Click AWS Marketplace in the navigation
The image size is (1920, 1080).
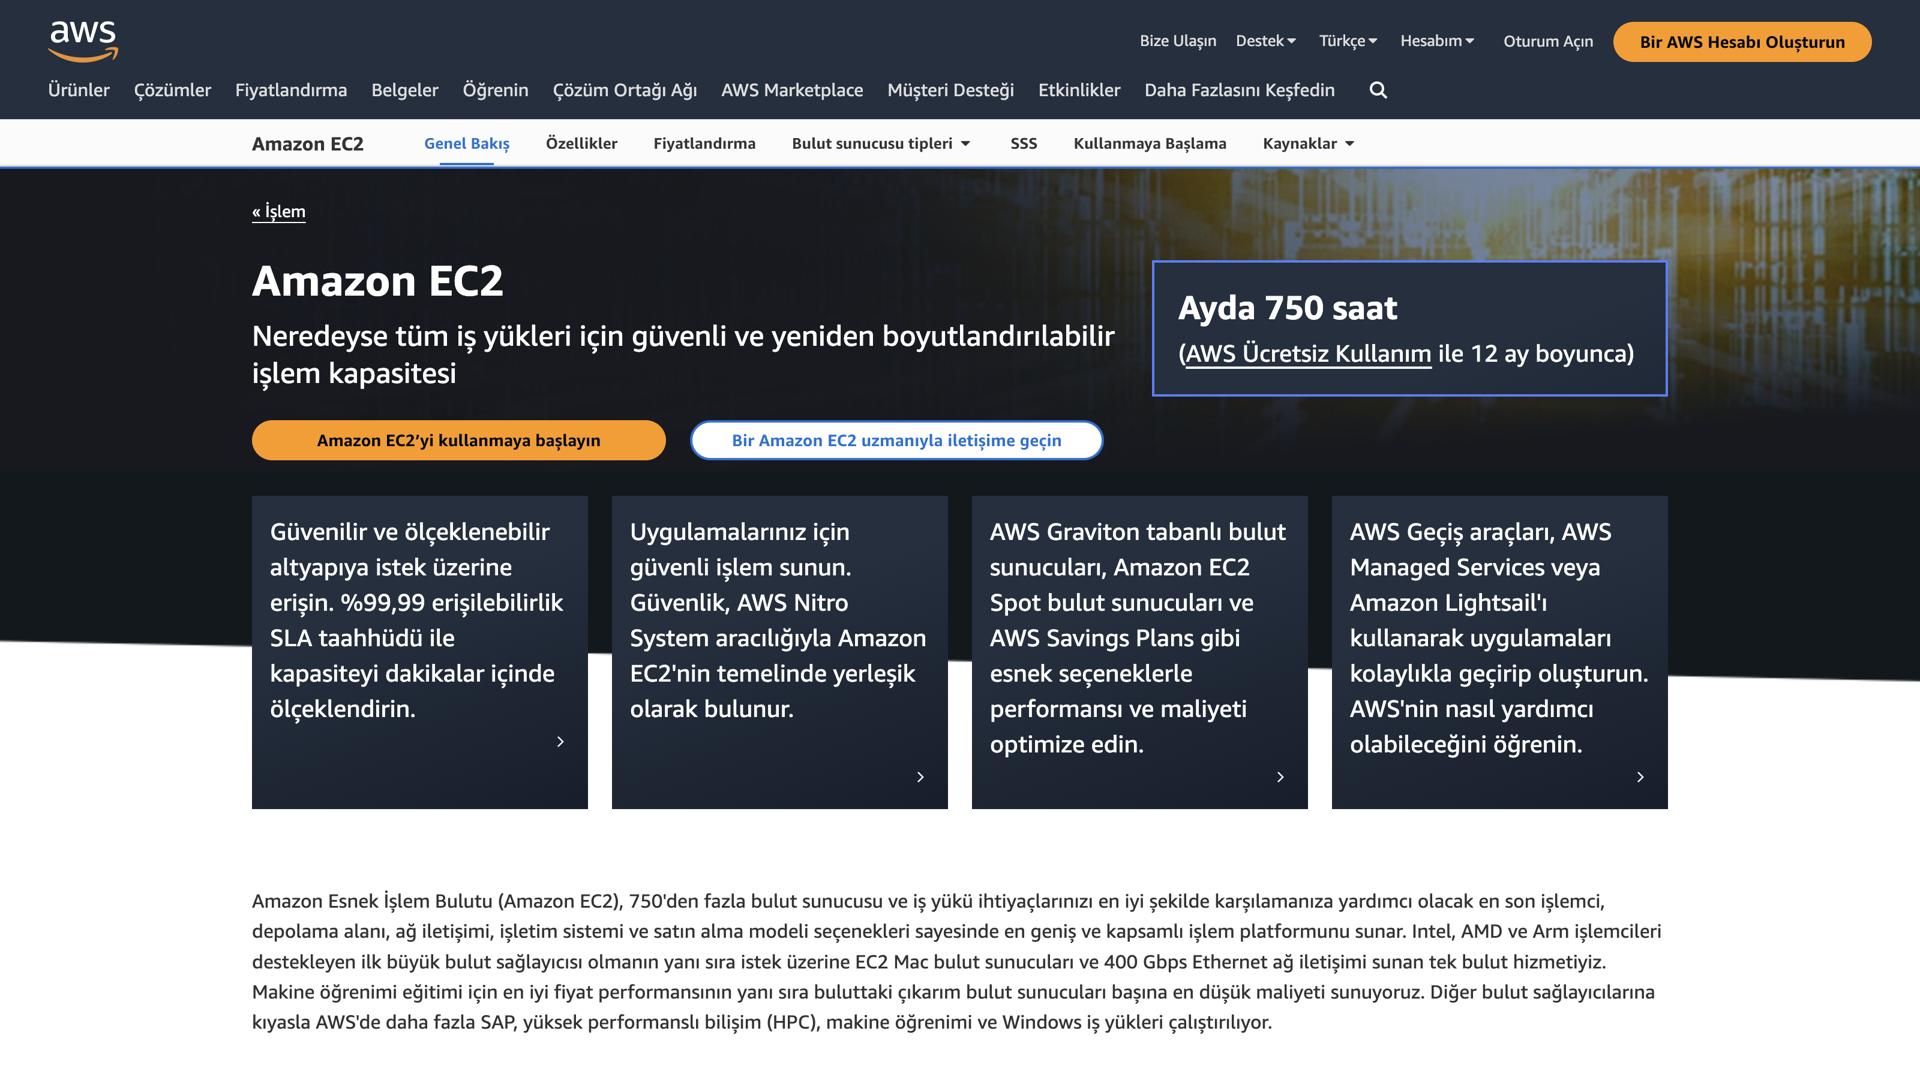pyautogui.click(x=792, y=90)
